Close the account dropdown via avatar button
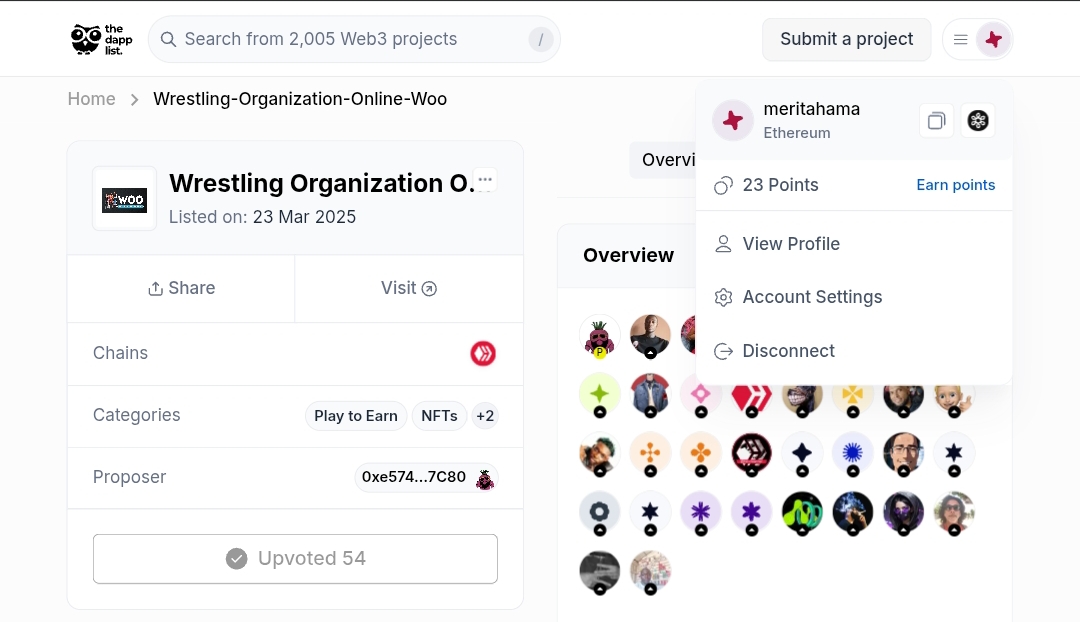Viewport: 1080px width, 622px height. (993, 40)
